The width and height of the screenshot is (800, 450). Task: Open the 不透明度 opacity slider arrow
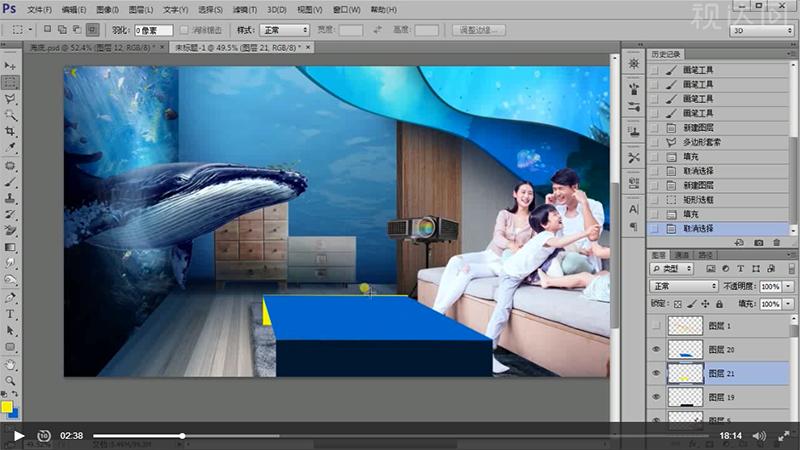pos(789,287)
